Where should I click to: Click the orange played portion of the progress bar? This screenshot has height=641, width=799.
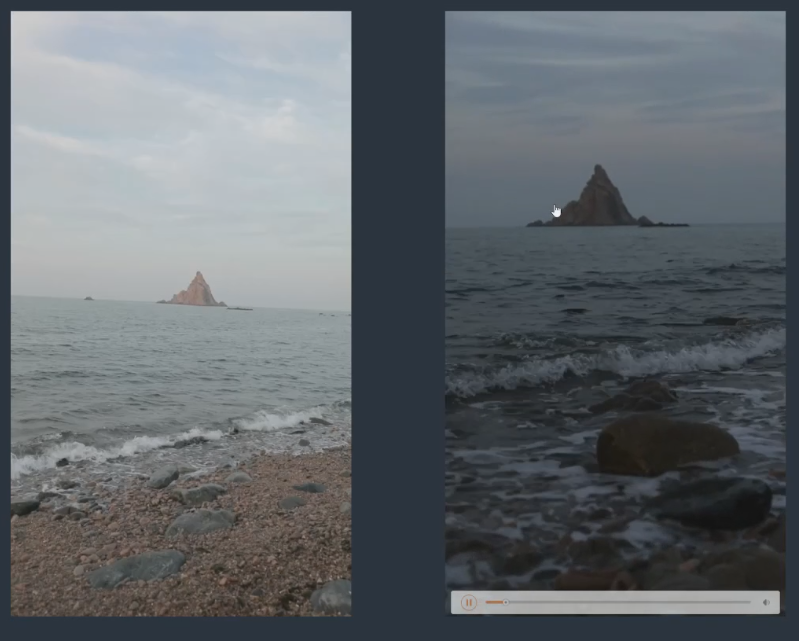coord(494,602)
